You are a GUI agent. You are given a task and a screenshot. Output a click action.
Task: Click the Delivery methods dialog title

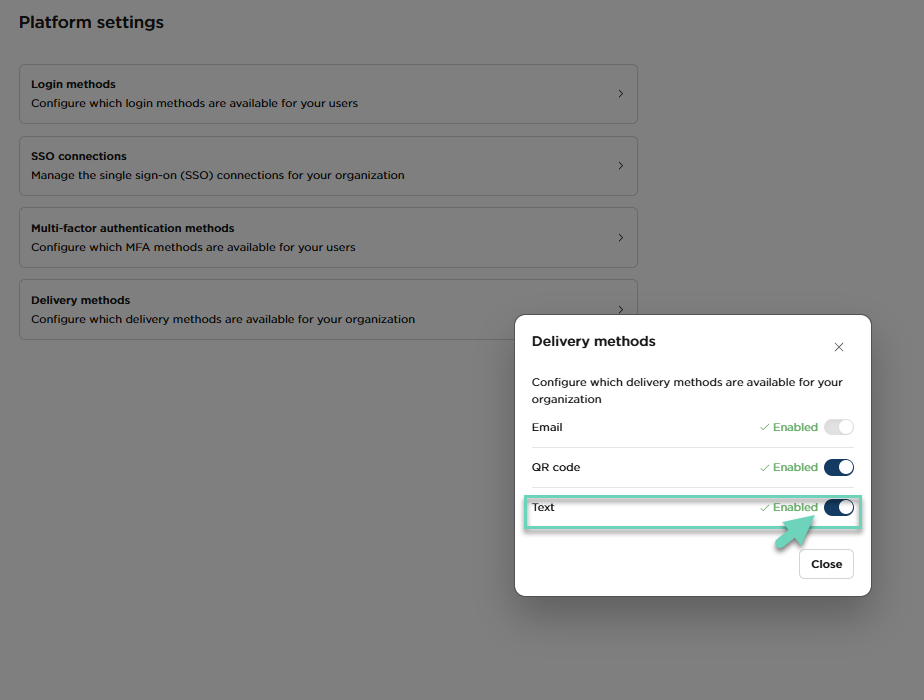pyautogui.click(x=593, y=342)
